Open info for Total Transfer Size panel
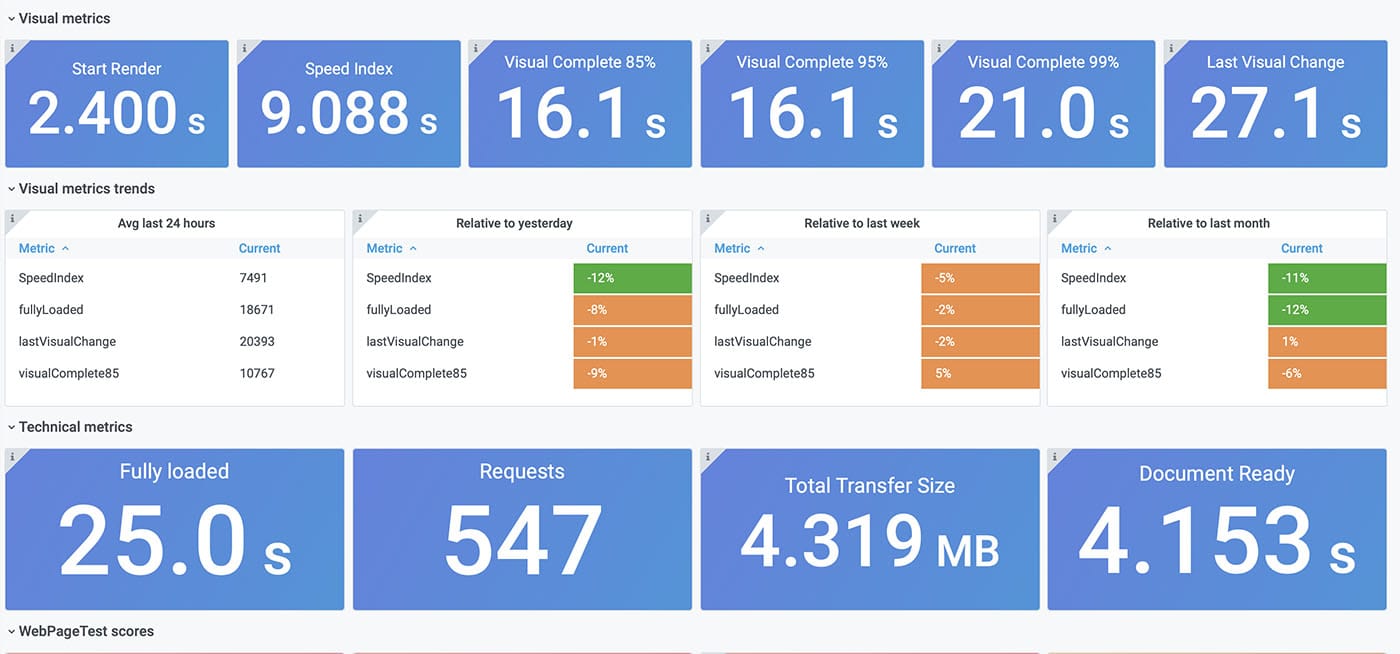Image resolution: width=1400 pixels, height=654 pixels. [708, 456]
